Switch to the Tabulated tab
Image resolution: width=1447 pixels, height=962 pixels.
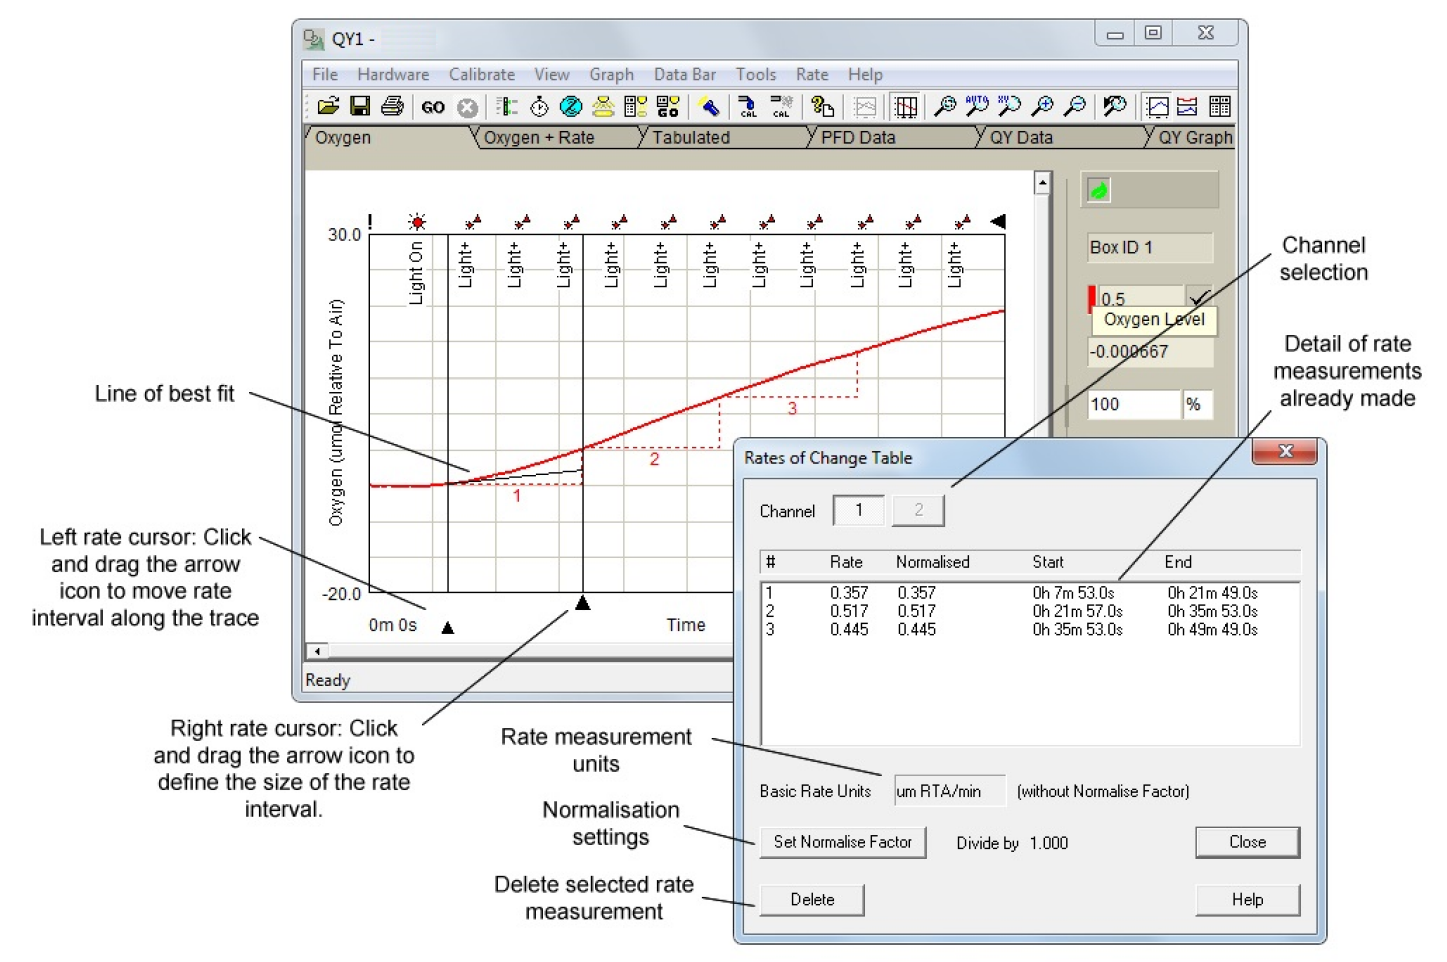691,137
